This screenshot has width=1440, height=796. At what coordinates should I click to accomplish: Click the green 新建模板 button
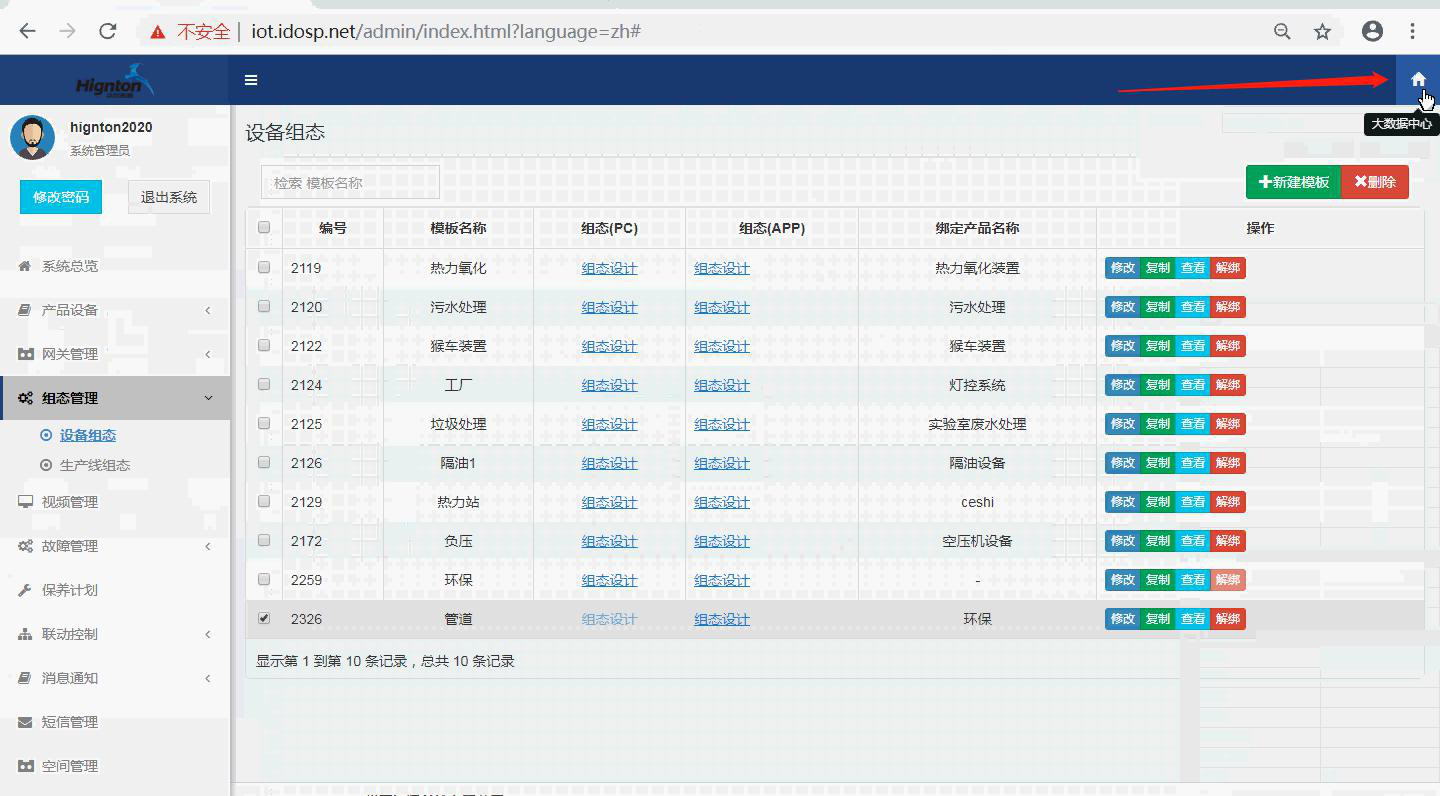[1293, 182]
